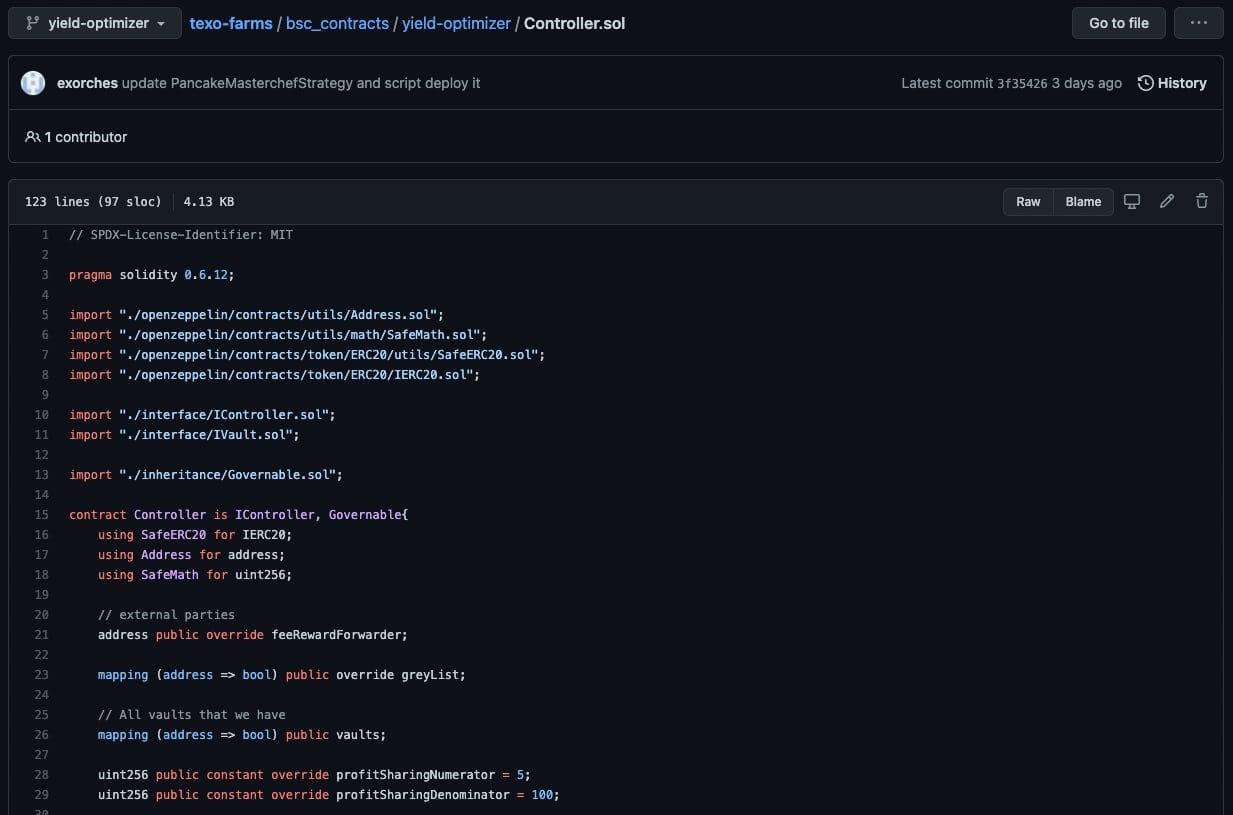The width and height of the screenshot is (1233, 815).
Task: Open the yield-optimizer folder breadcrumb link
Action: (x=456, y=23)
